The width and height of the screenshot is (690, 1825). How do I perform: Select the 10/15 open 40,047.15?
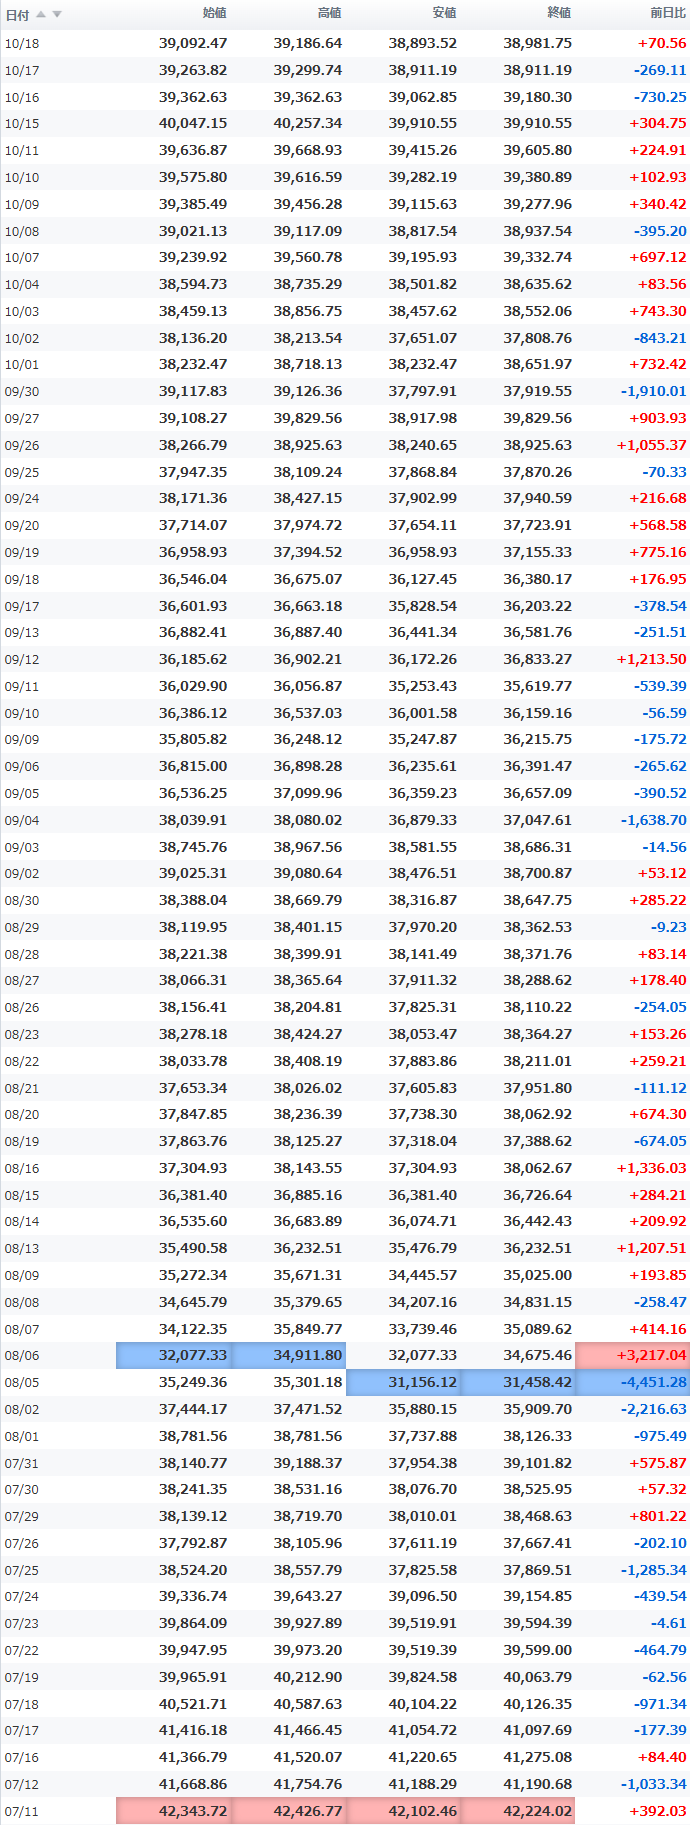[x=193, y=124]
